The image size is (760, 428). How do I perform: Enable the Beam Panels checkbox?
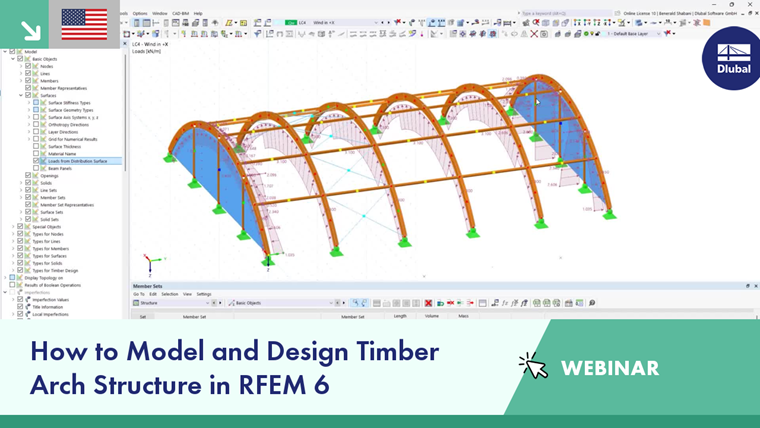[36, 168]
